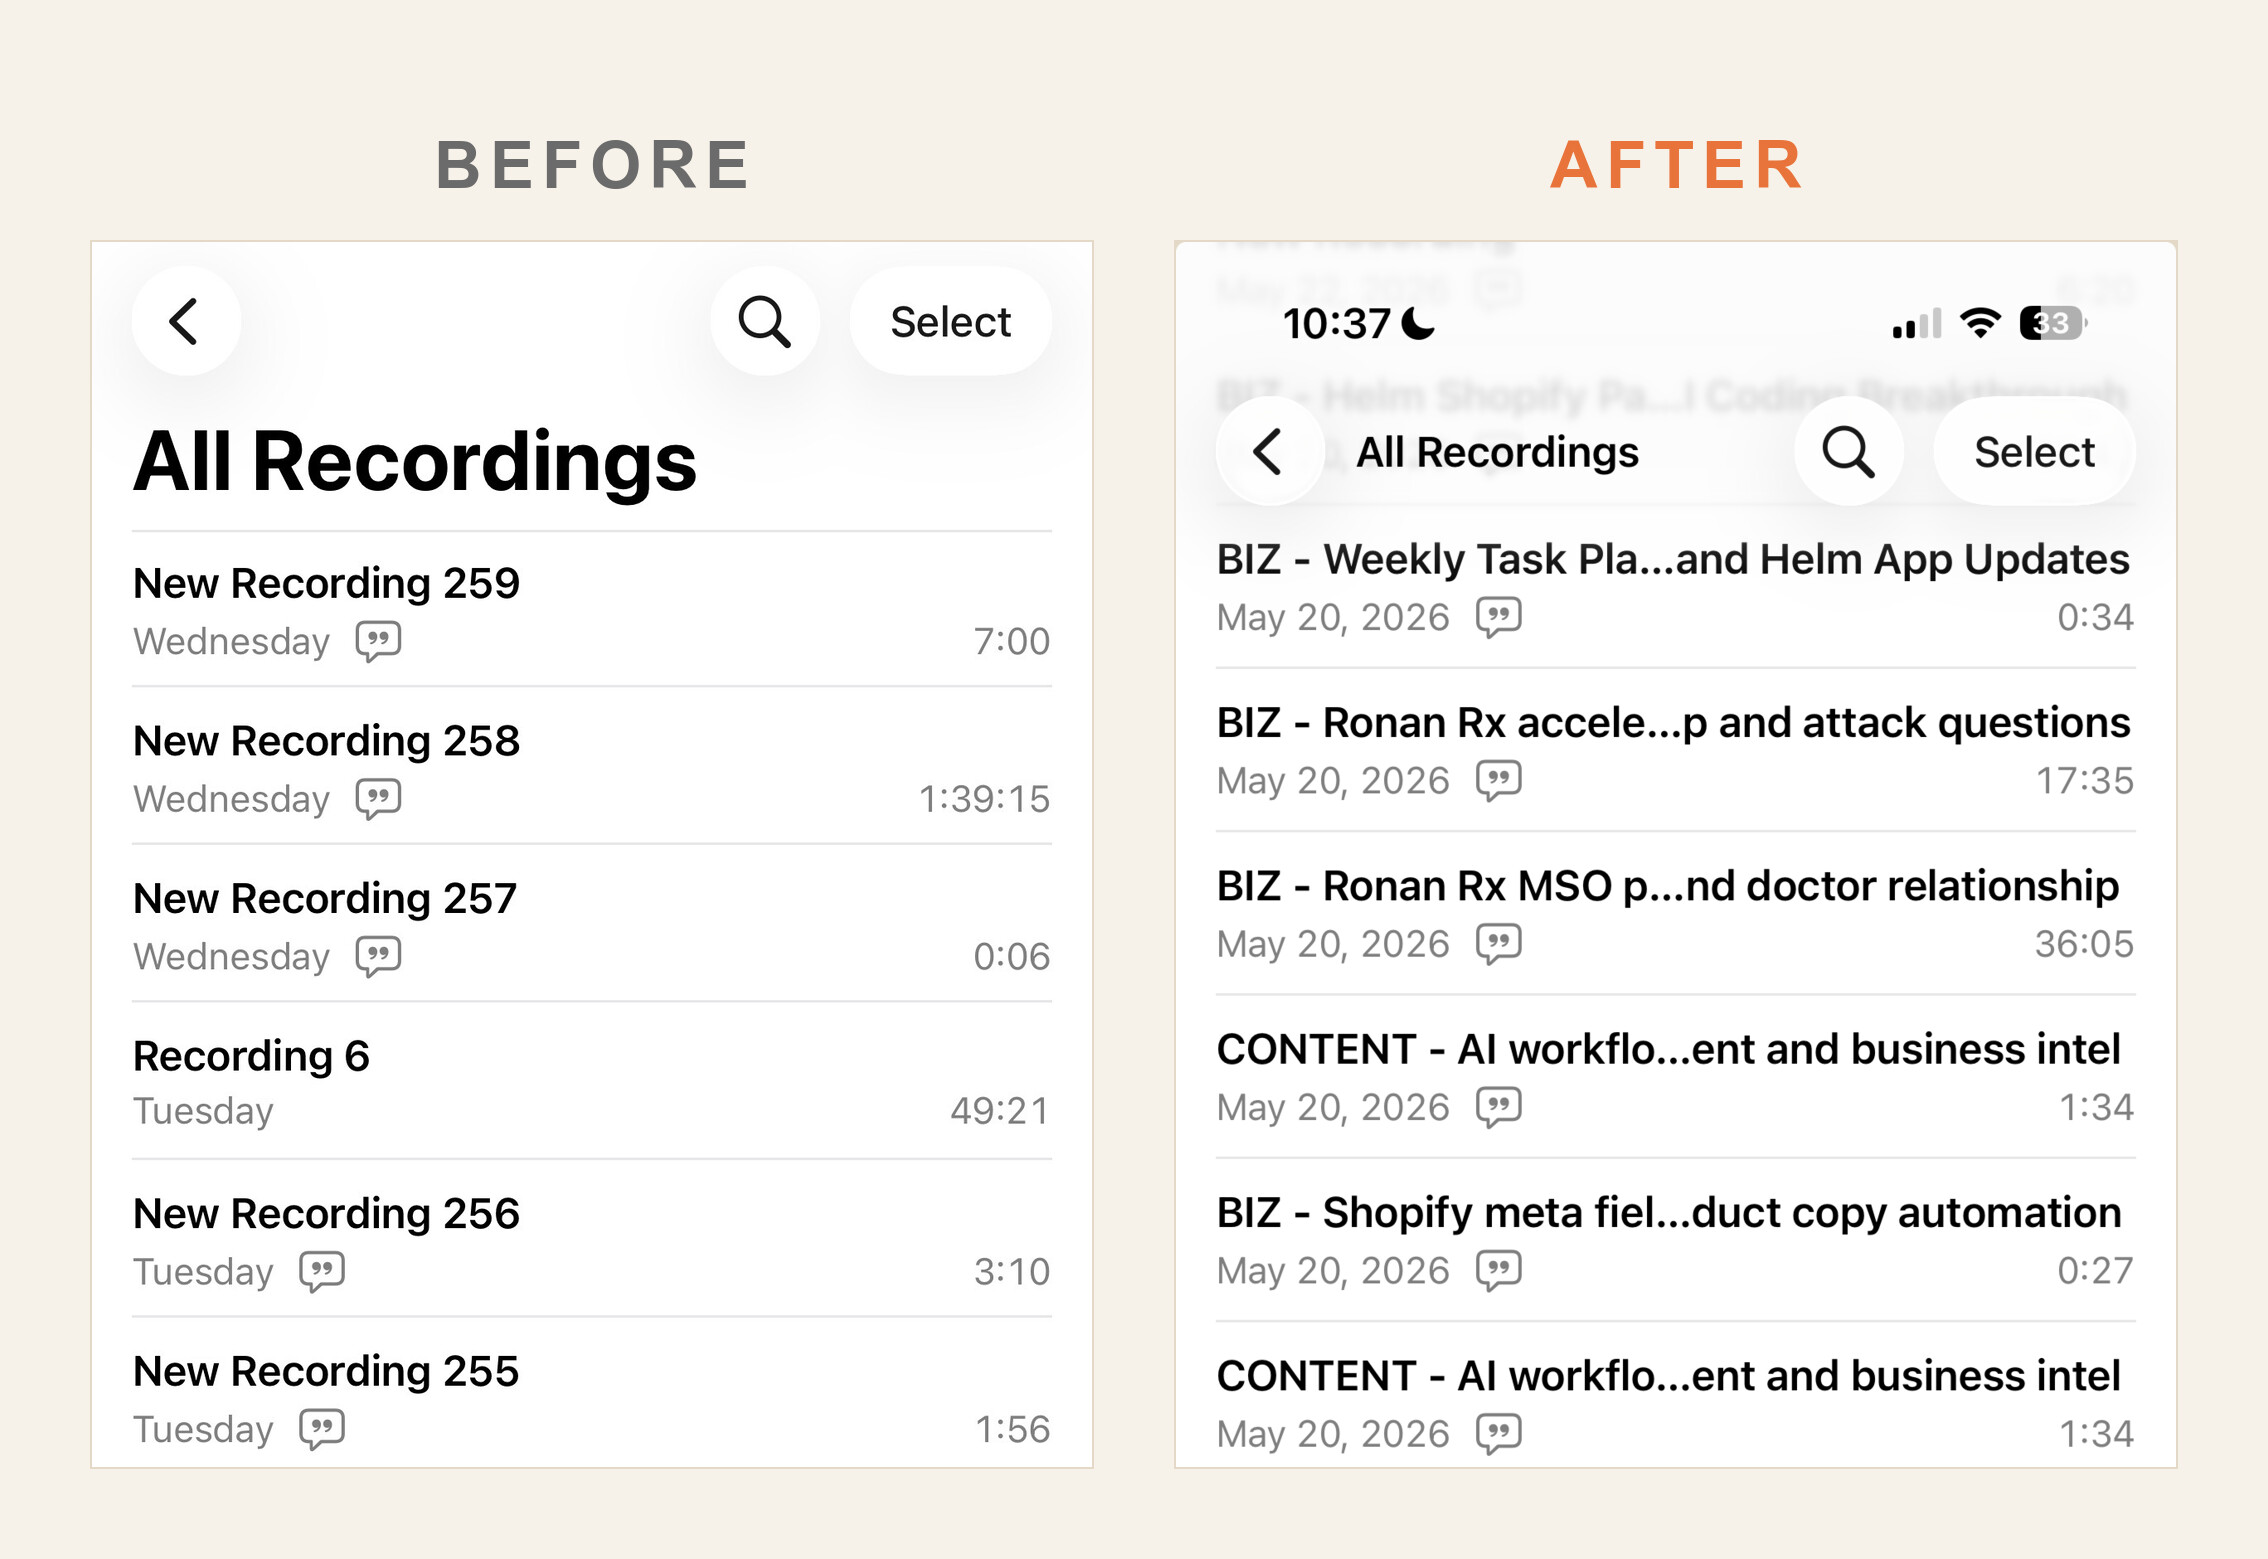
Task: Tap transcript icon on Shopify meta fiel recording
Action: pyautogui.click(x=1499, y=1270)
